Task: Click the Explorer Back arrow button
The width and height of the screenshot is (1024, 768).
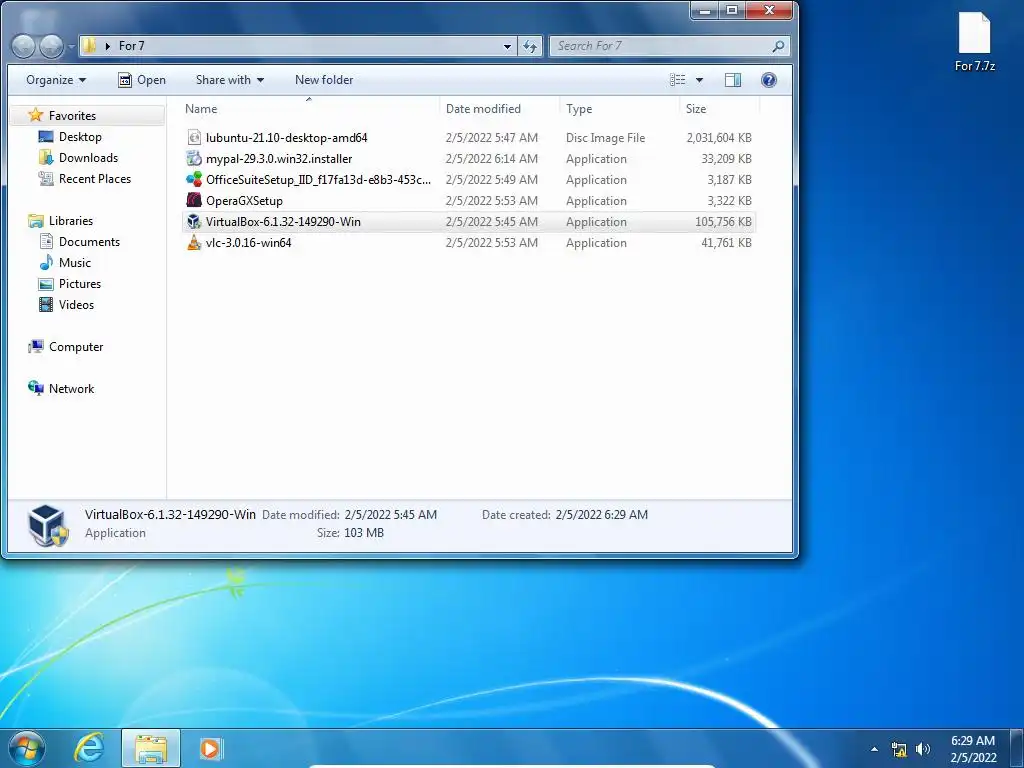Action: click(24, 46)
